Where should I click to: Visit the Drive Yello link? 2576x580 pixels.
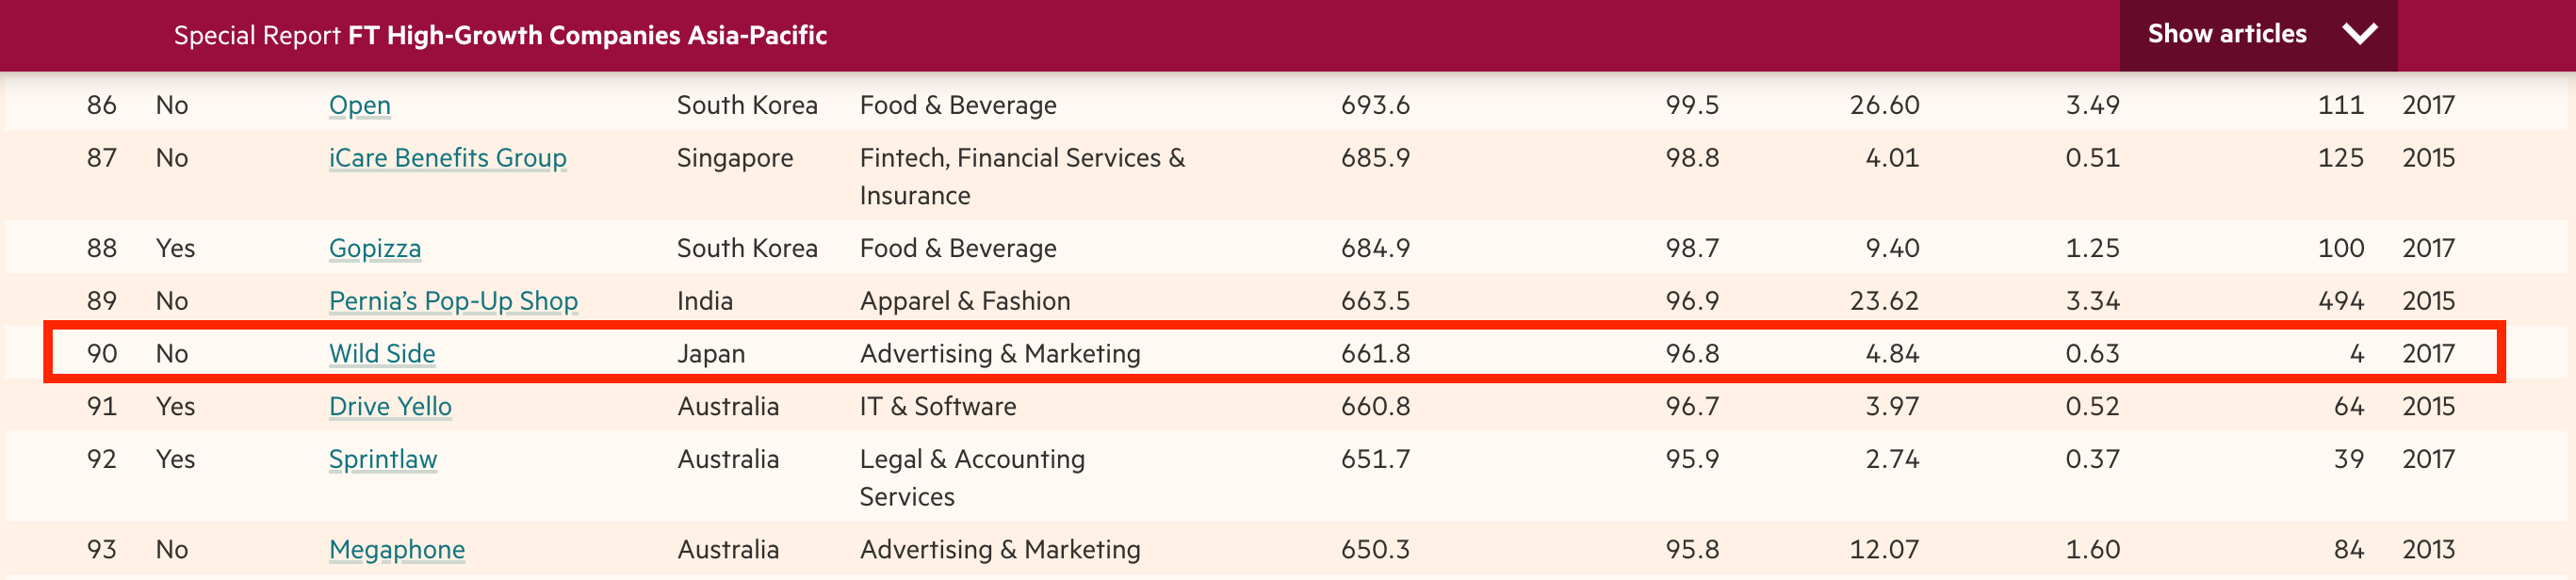390,407
